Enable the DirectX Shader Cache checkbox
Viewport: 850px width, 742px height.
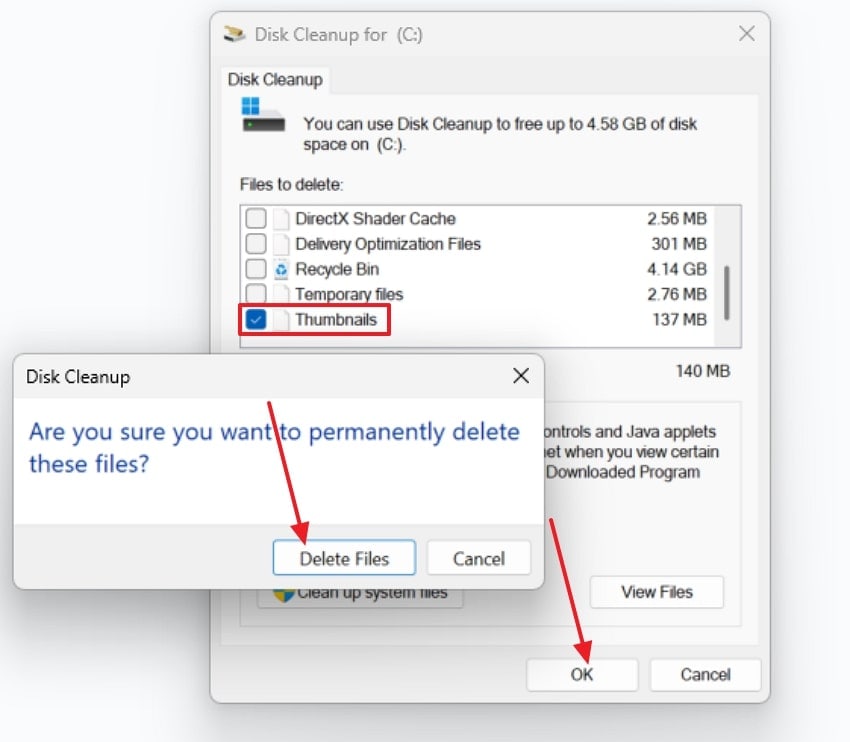(256, 218)
